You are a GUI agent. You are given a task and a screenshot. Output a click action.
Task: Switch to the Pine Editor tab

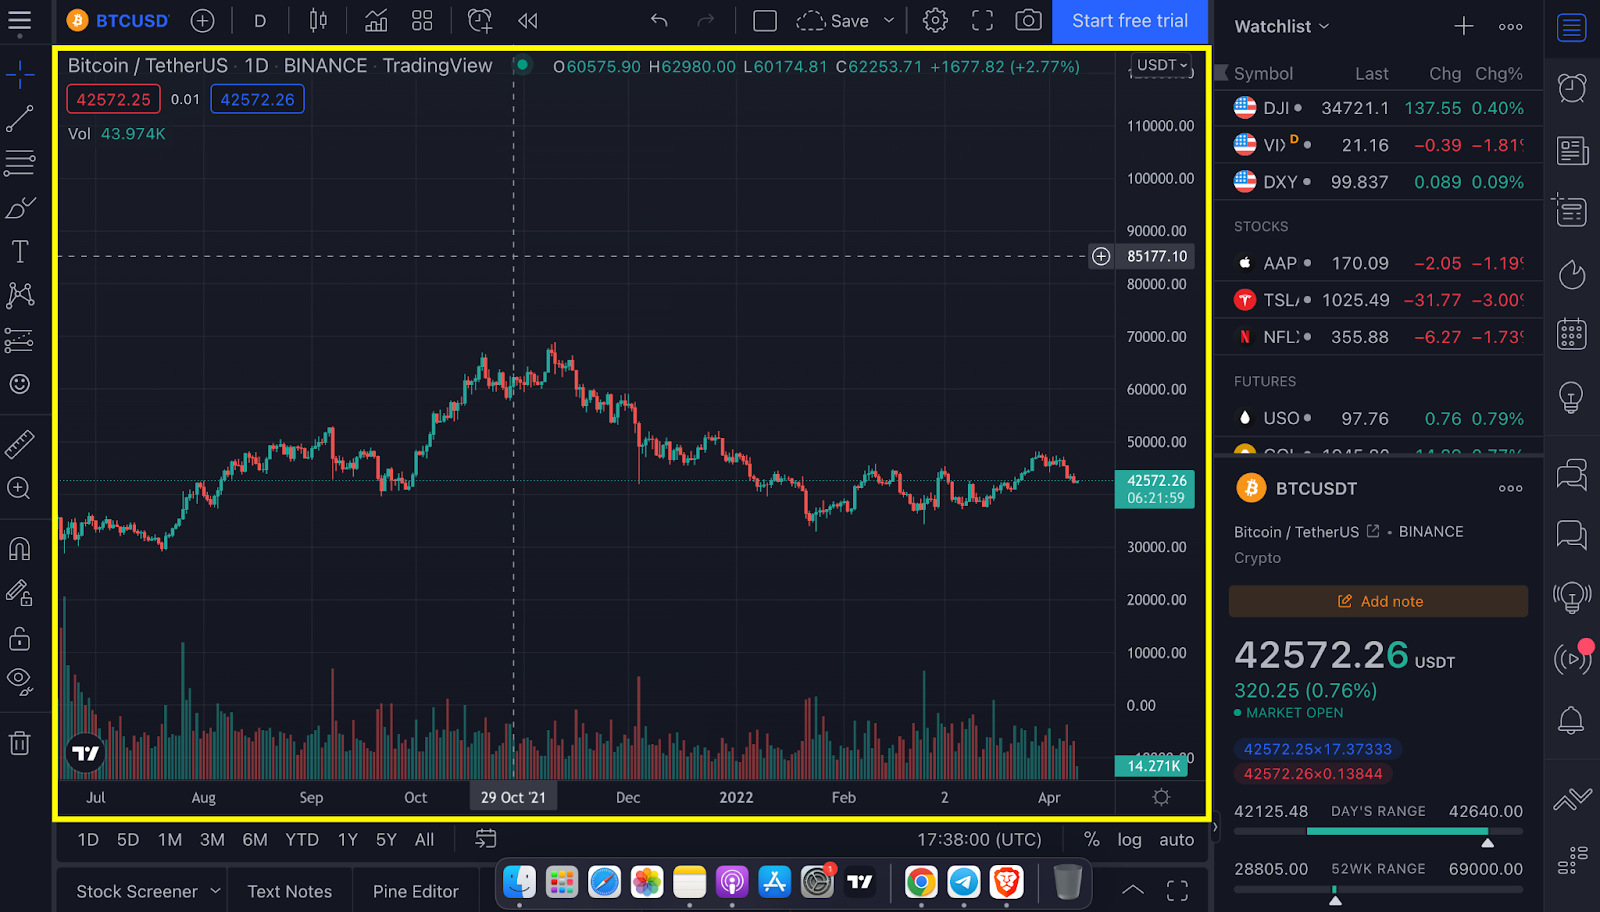coord(415,890)
